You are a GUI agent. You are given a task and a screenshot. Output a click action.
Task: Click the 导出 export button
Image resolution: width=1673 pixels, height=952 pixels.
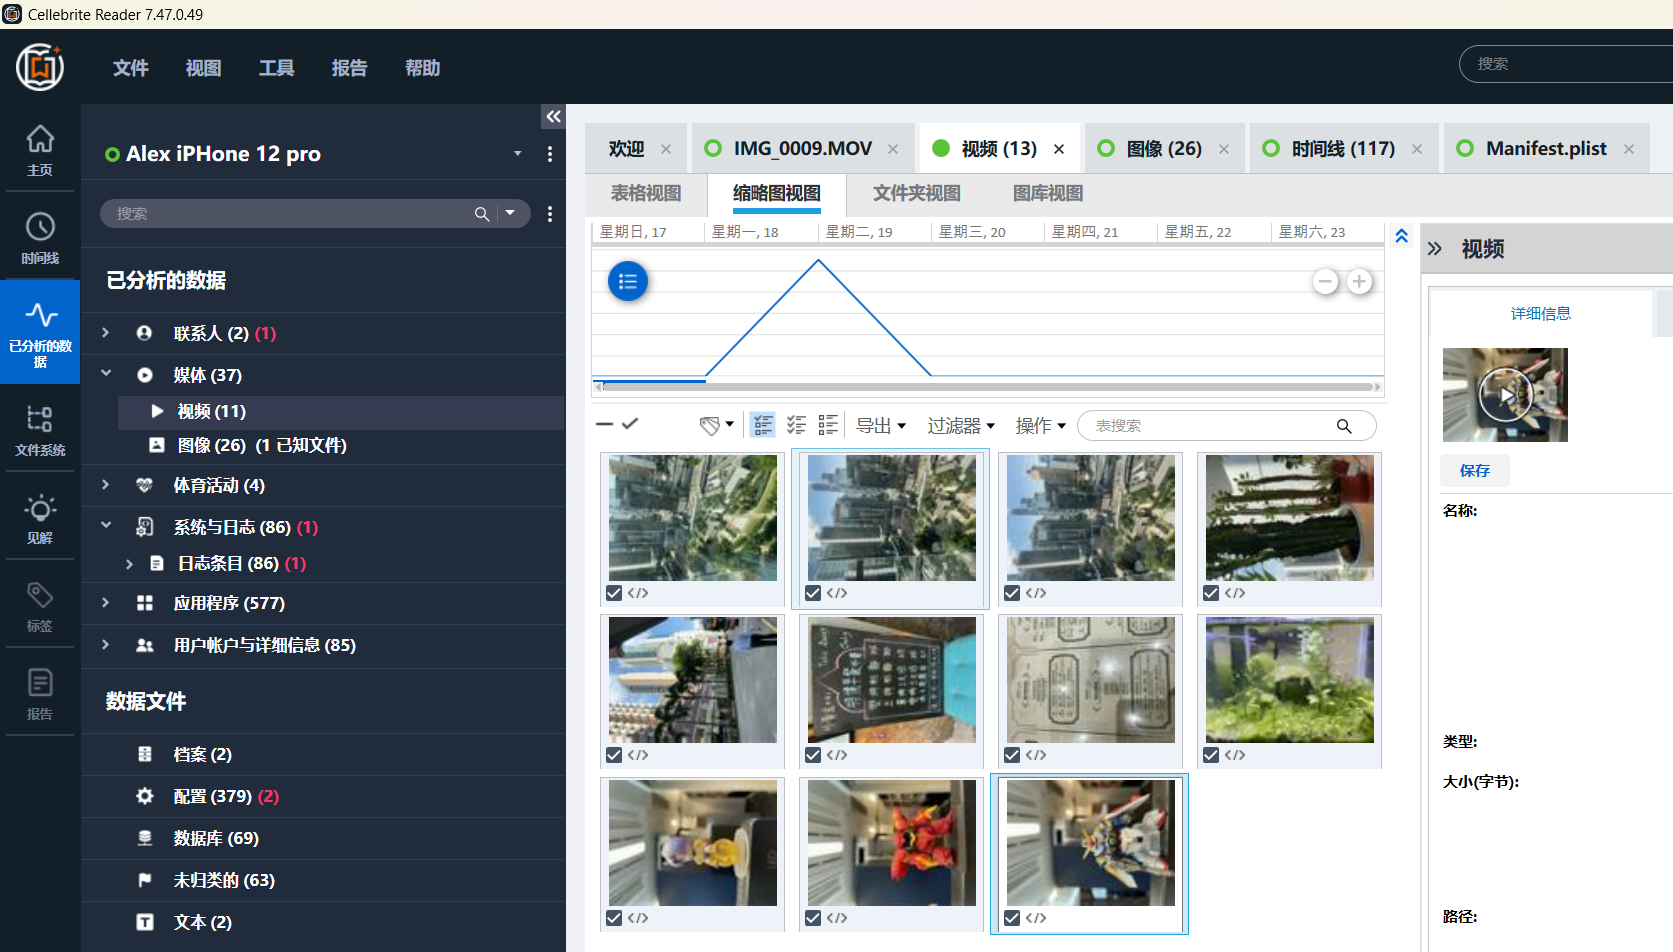pos(881,426)
